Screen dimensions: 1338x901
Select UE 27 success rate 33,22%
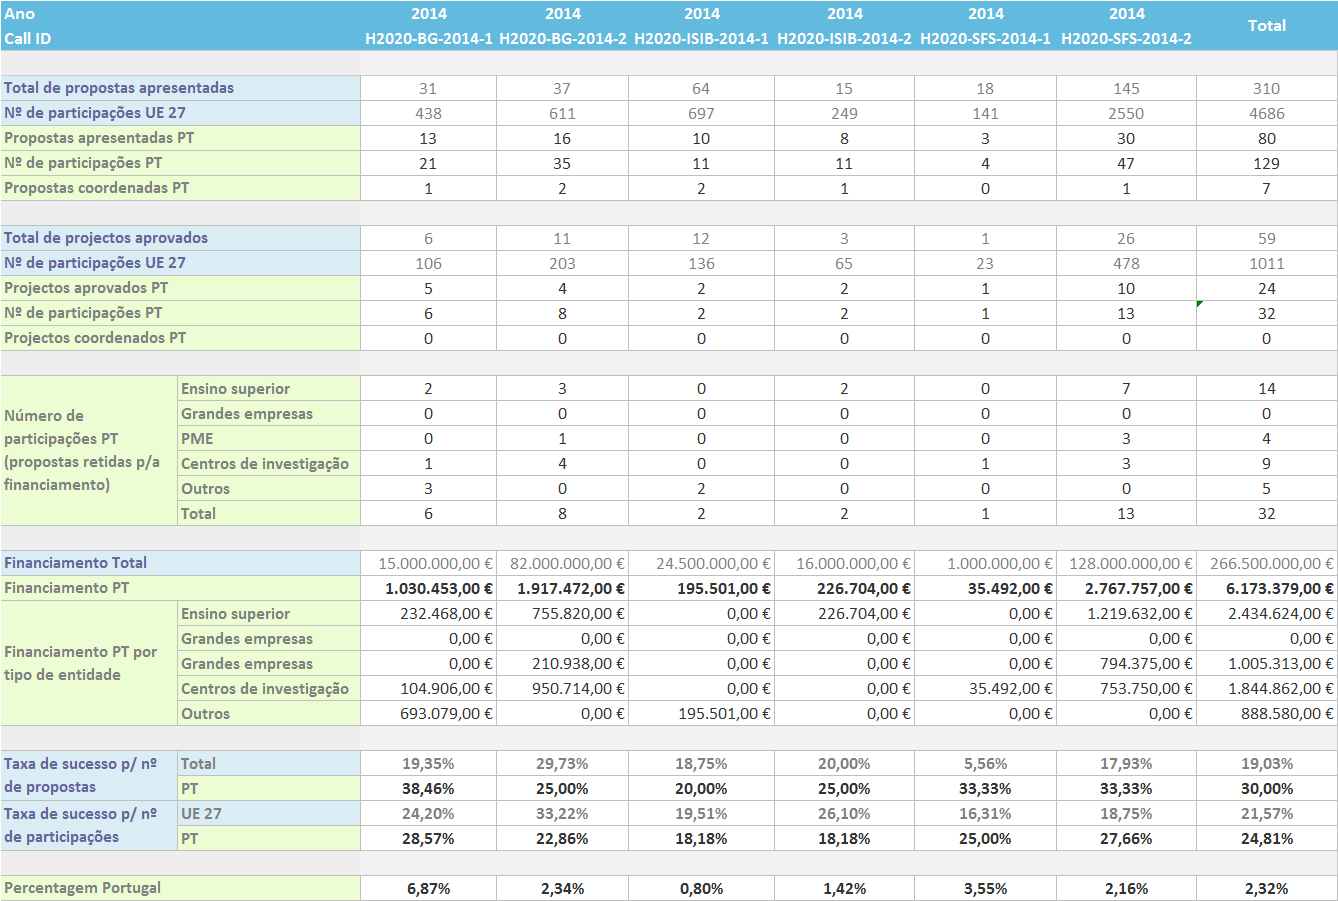(x=562, y=813)
